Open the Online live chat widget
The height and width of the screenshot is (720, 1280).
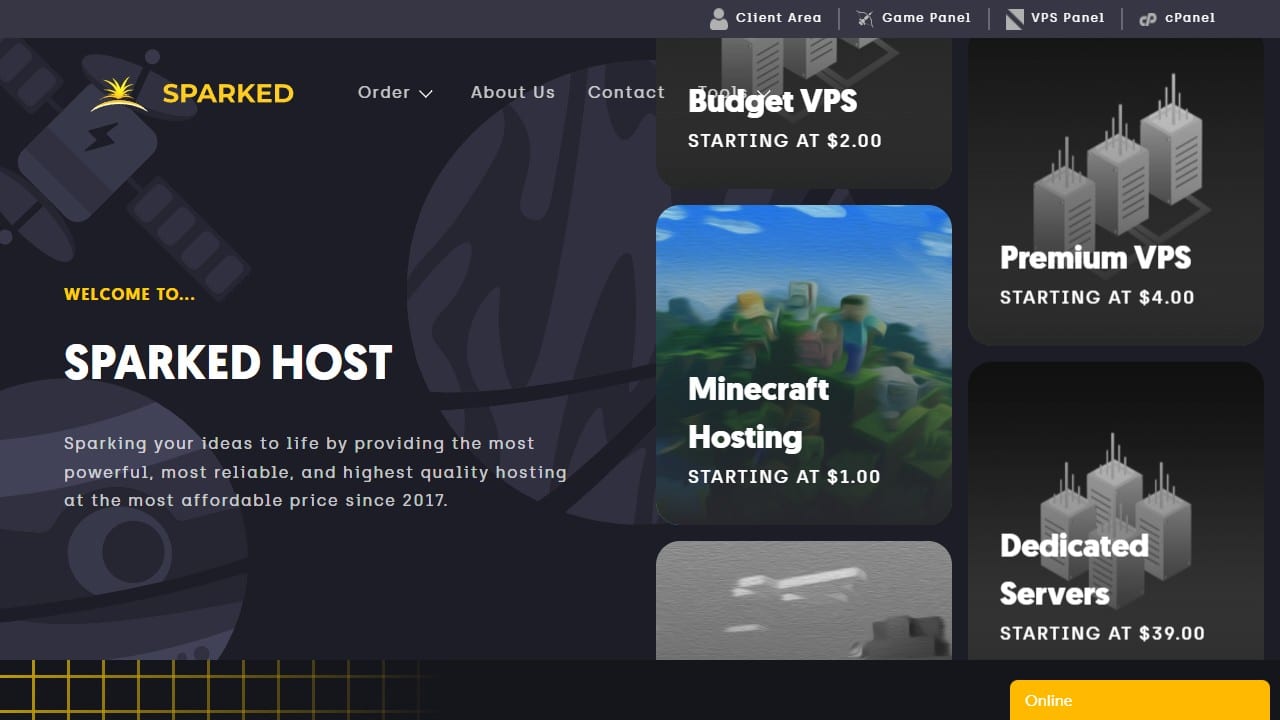coord(1140,700)
